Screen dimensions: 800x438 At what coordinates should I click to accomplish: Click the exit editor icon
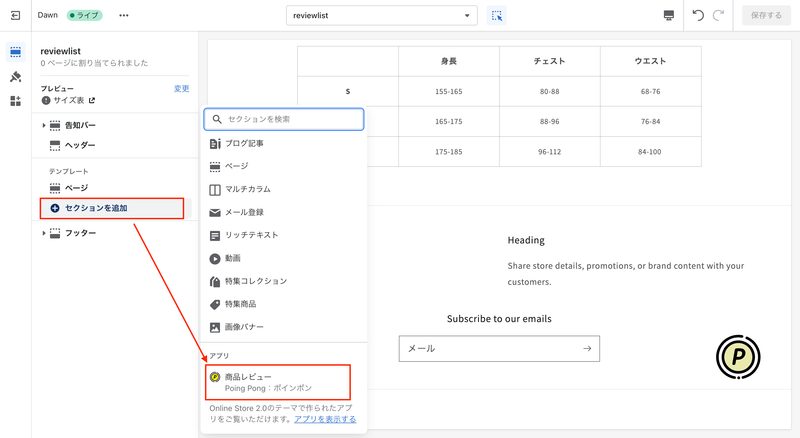15,15
